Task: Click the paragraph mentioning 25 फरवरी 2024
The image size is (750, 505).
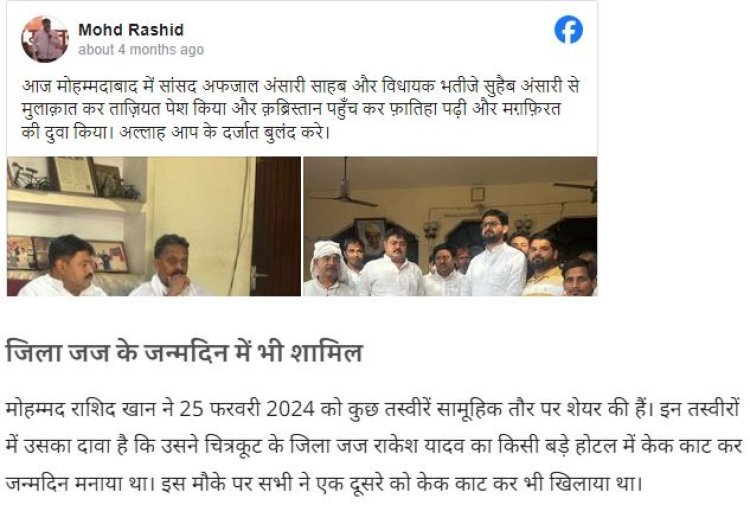Action: coord(374,447)
